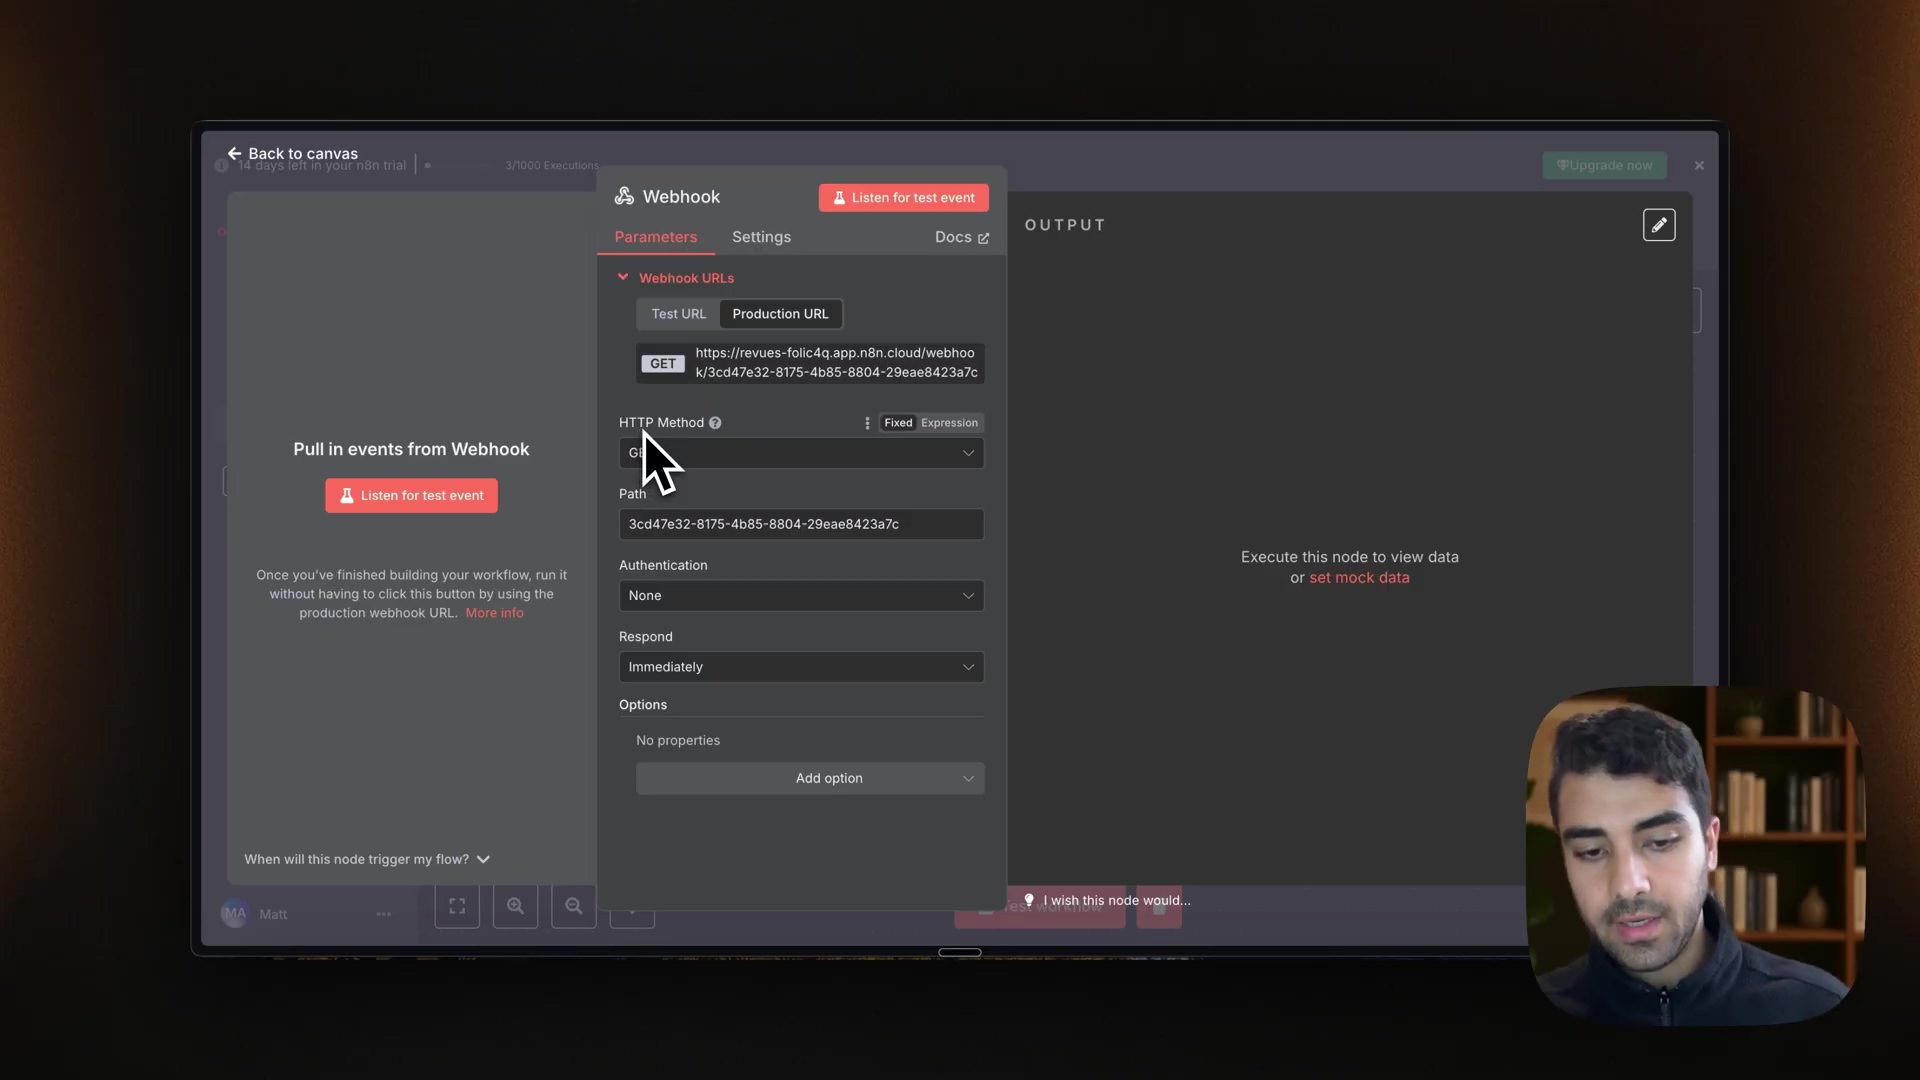The height and width of the screenshot is (1080, 1920).
Task: Click the pencil edit icon in Output panel
Action: tap(1659, 225)
